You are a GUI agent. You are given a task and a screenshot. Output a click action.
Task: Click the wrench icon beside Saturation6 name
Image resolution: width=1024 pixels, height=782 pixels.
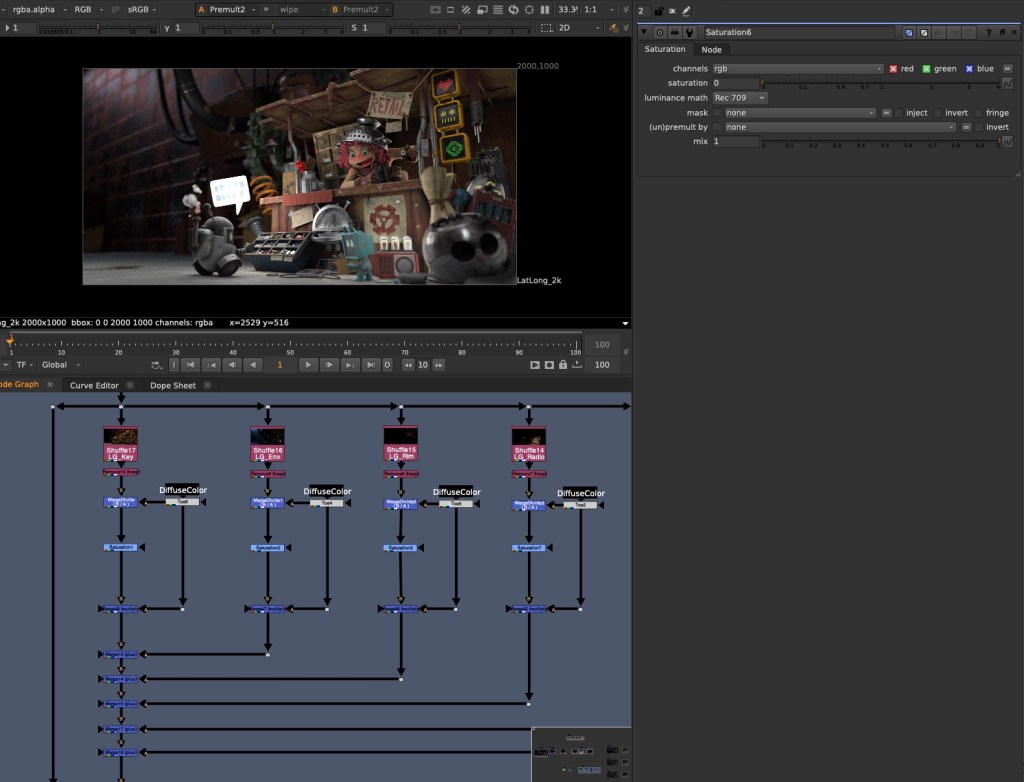point(689,33)
